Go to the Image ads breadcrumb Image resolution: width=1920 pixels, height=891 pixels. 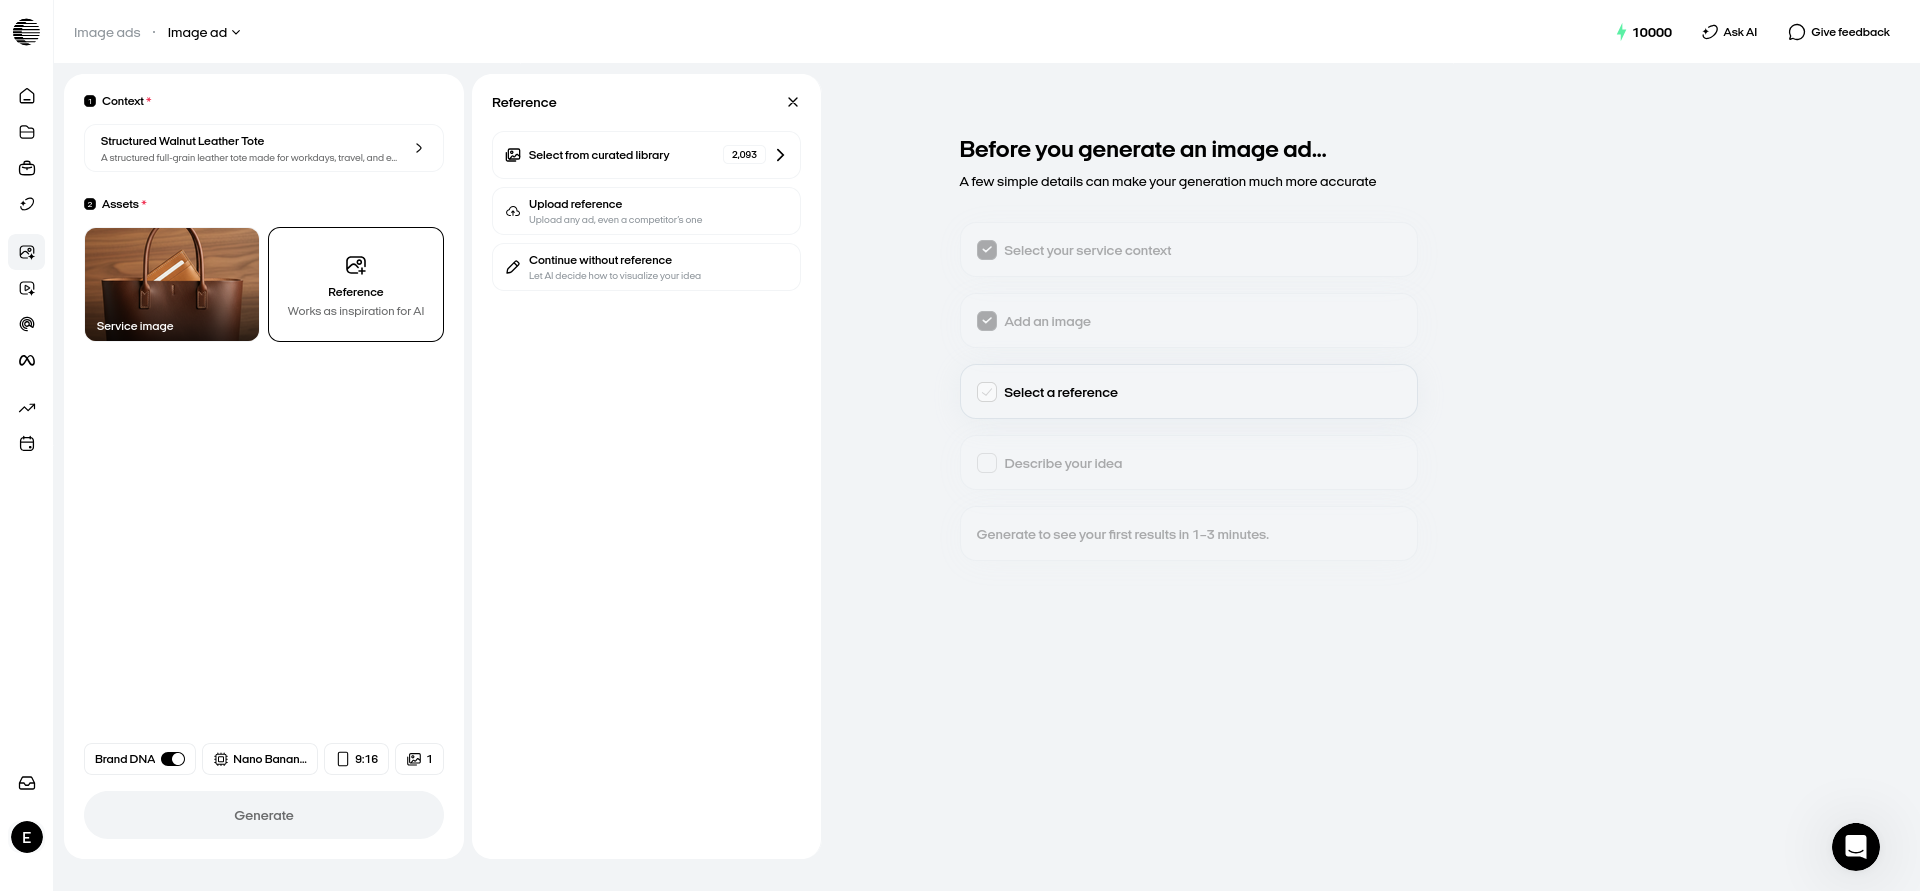107,32
